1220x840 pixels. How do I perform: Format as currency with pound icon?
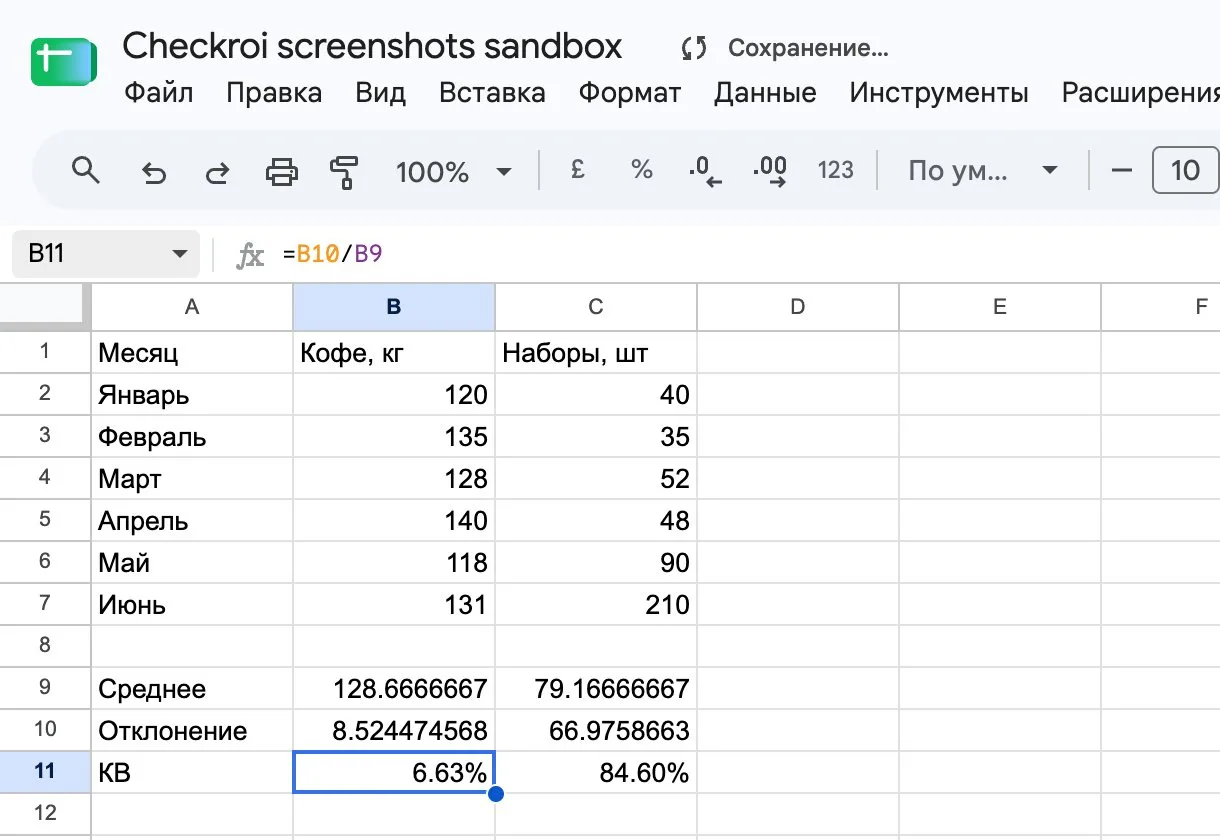coord(577,170)
